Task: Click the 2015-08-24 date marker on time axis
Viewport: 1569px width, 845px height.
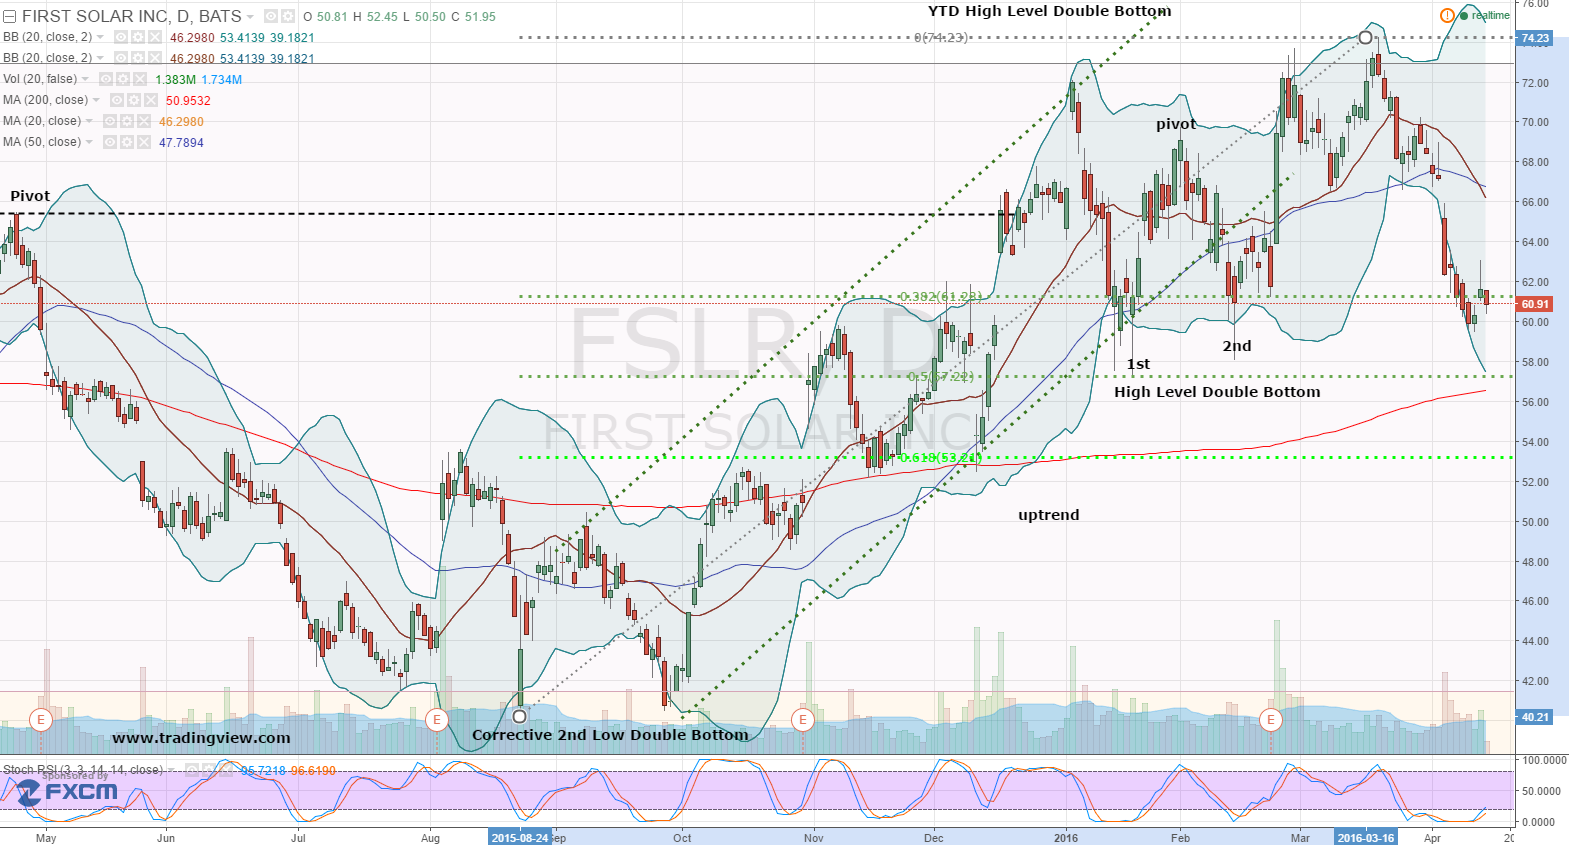Action: point(519,838)
